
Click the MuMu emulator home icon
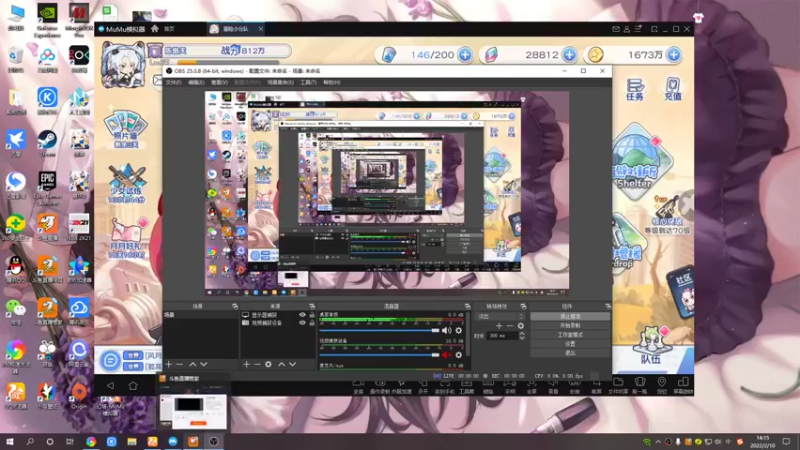[x=155, y=29]
